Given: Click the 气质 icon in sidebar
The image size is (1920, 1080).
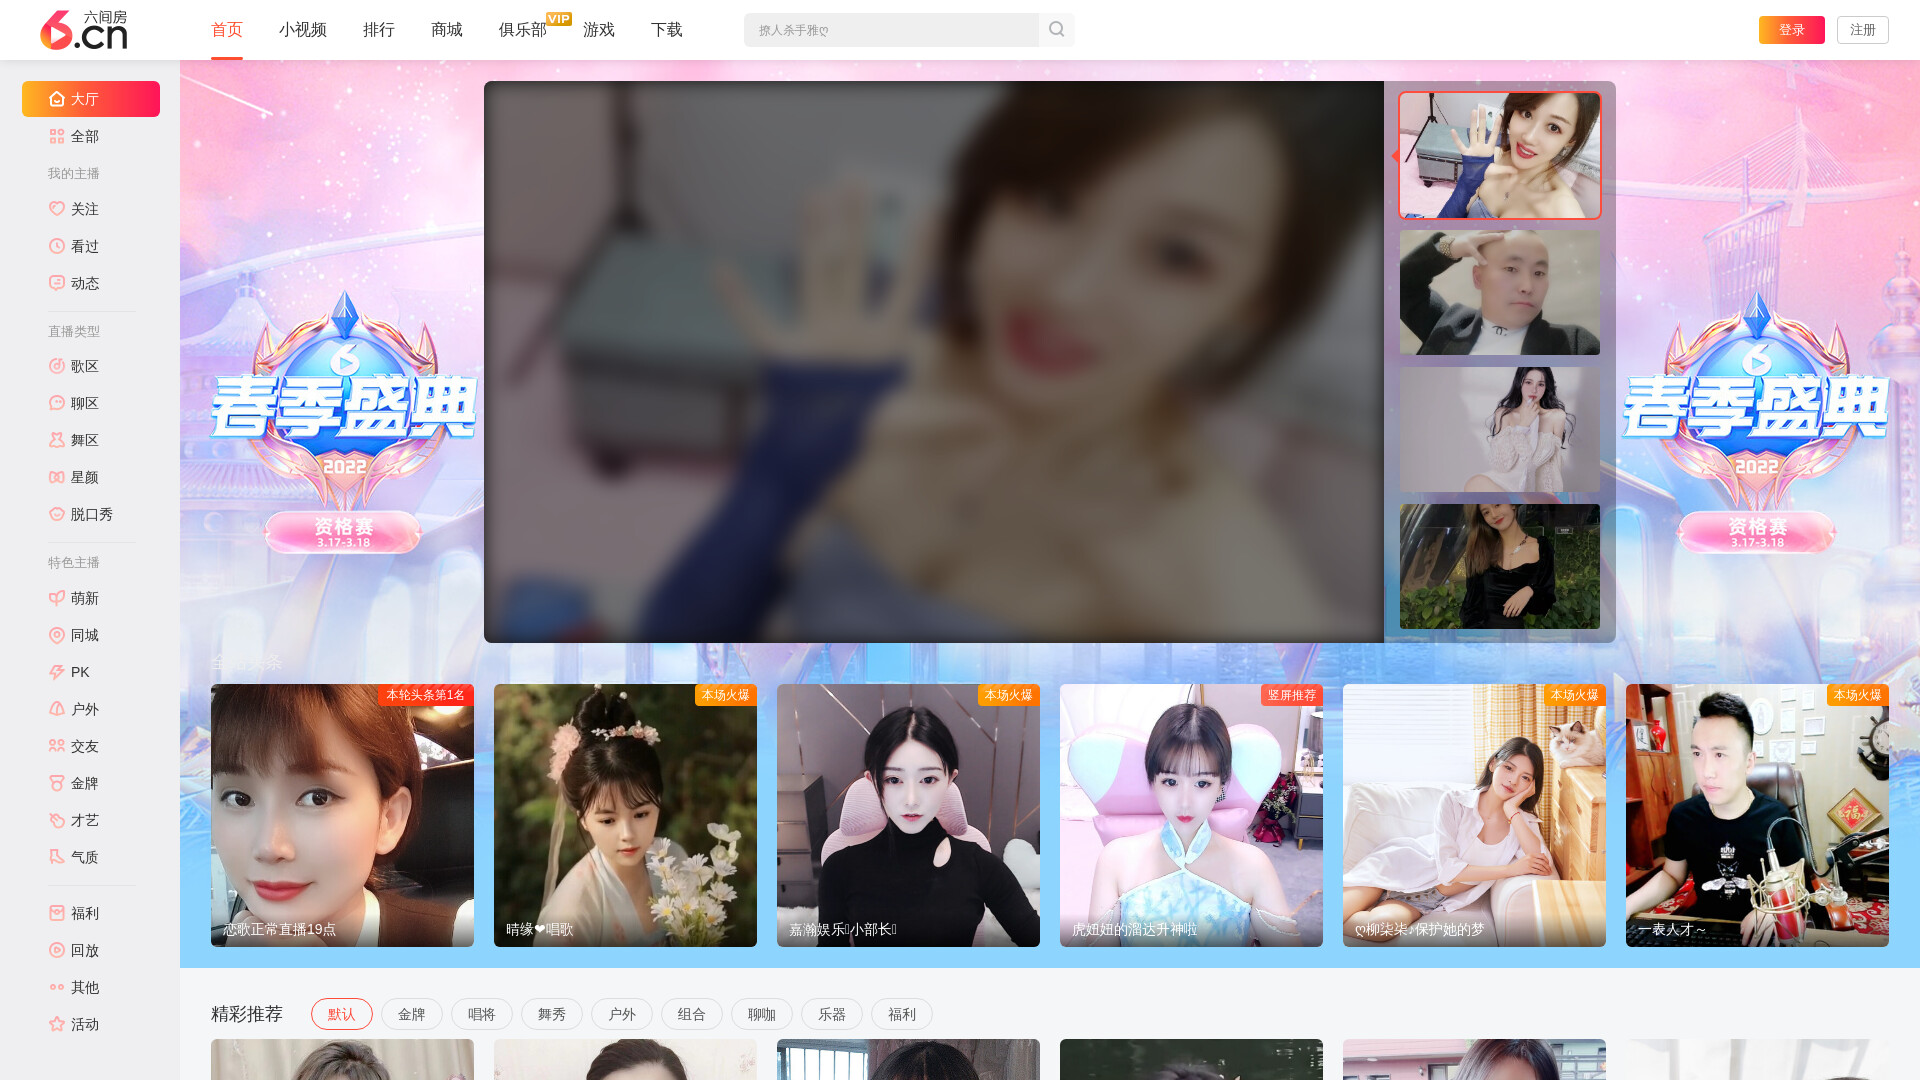Looking at the screenshot, I should click(x=57, y=857).
